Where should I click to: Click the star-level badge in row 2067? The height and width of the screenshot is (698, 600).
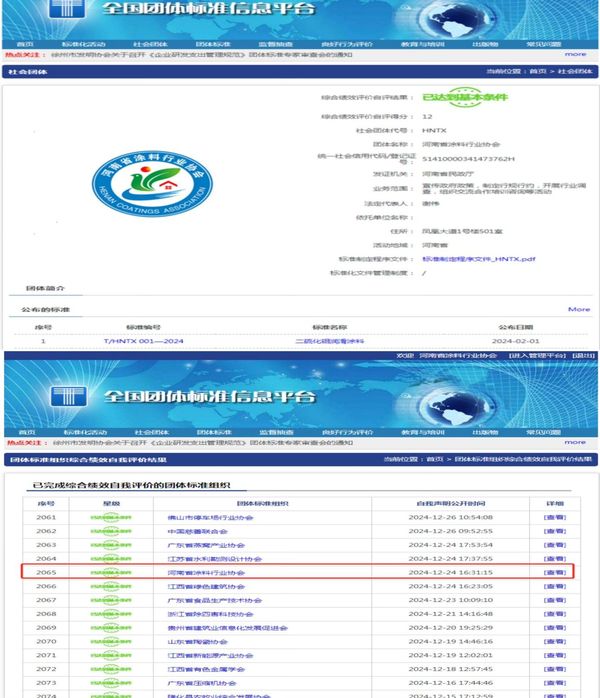pyautogui.click(x=111, y=600)
